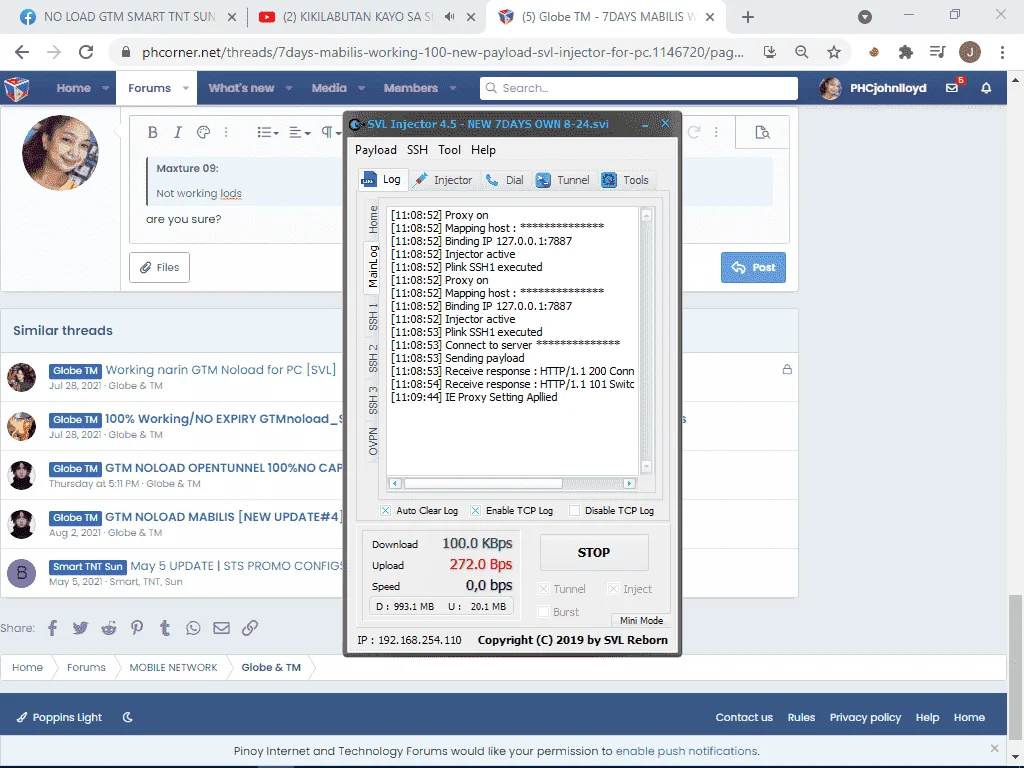Open Chrome three-dot menu
Screen dimensions: 1024x768
pyautogui.click(x=1002, y=52)
